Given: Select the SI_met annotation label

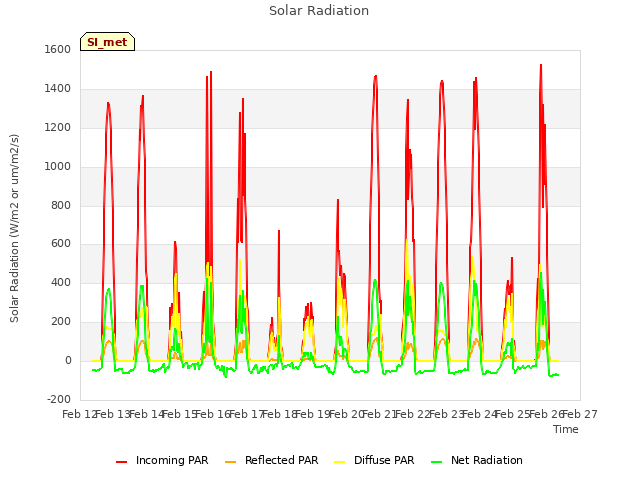Looking at the screenshot, I should tap(107, 42).
